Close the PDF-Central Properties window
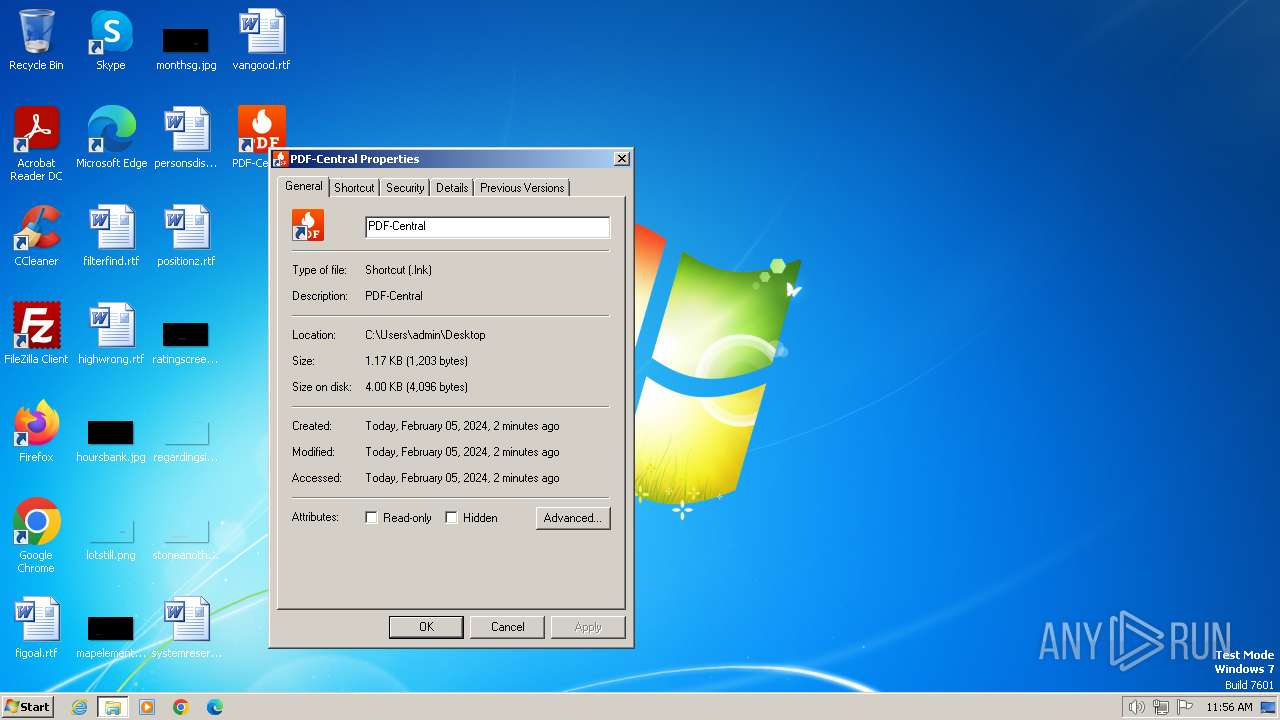Viewport: 1280px width, 720px height. coord(621,159)
